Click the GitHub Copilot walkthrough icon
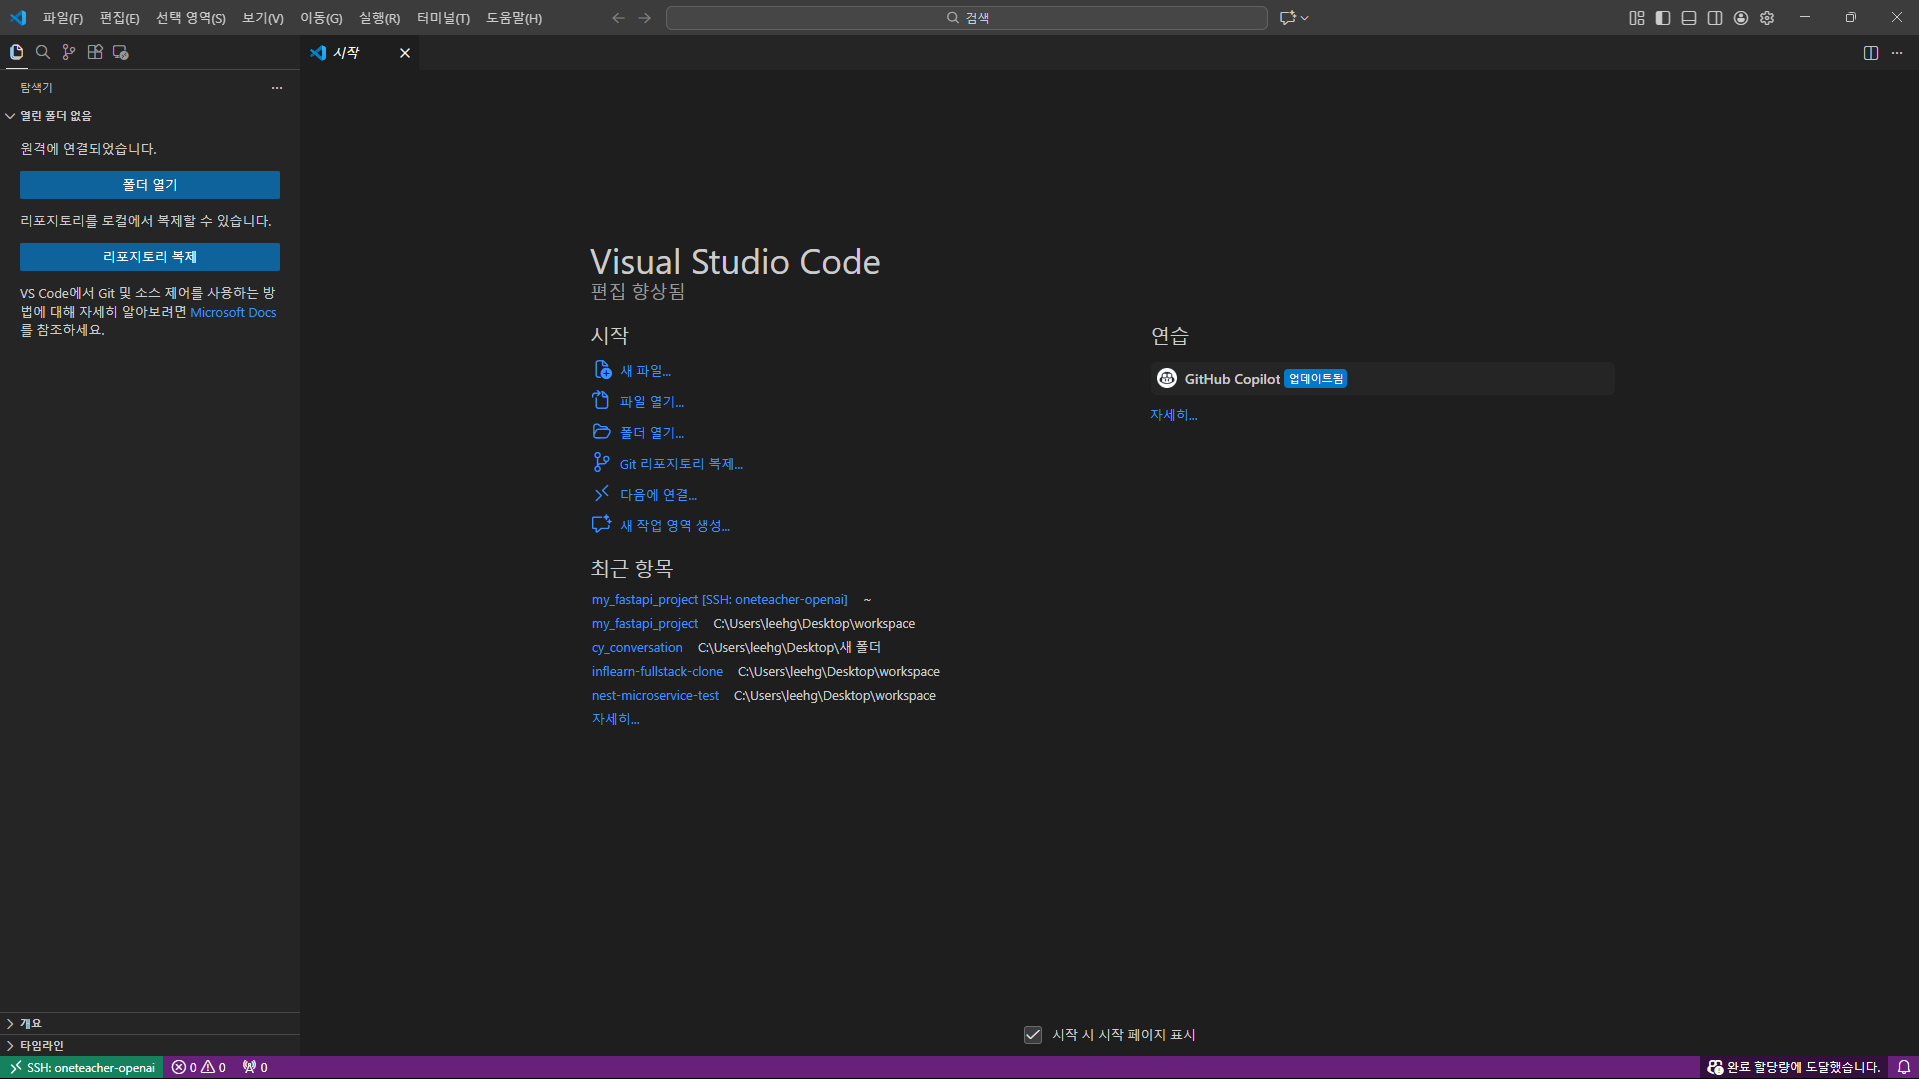Screen dimensions: 1919x1079 (1167, 378)
